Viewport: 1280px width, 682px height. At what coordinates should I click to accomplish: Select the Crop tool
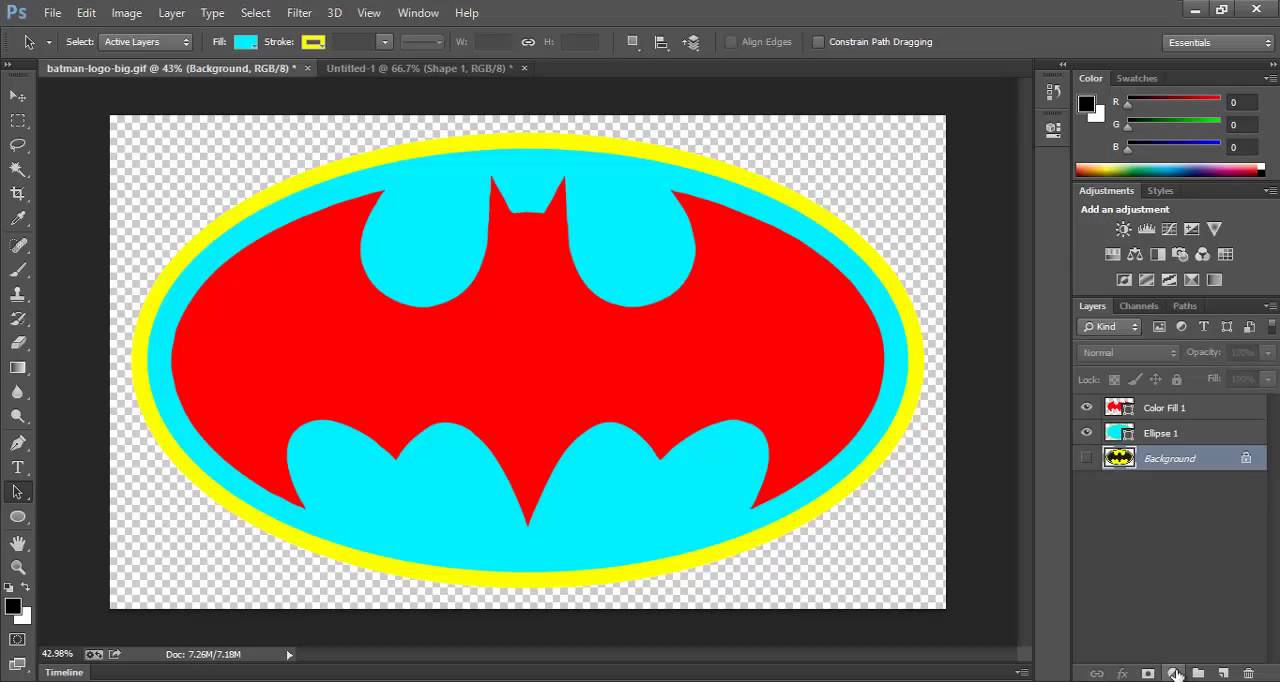(18, 194)
